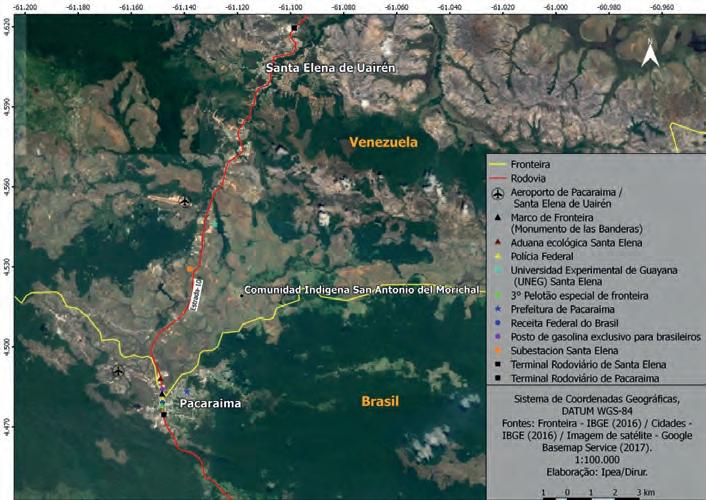Screen dimensions: 706x500
Task: Click legend square for Terminal Rodoviário de Pacaraima
Action: click(x=498, y=378)
